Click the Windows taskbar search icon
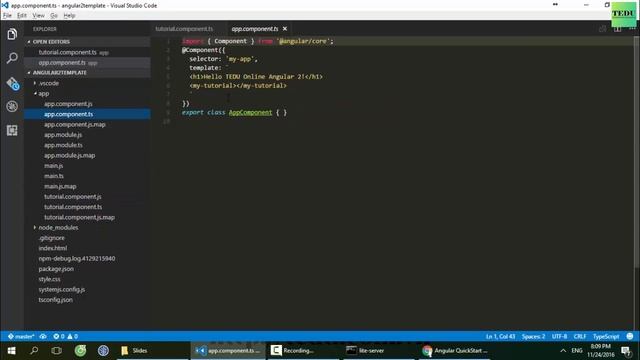The width and height of the screenshot is (640, 360). click(34, 351)
